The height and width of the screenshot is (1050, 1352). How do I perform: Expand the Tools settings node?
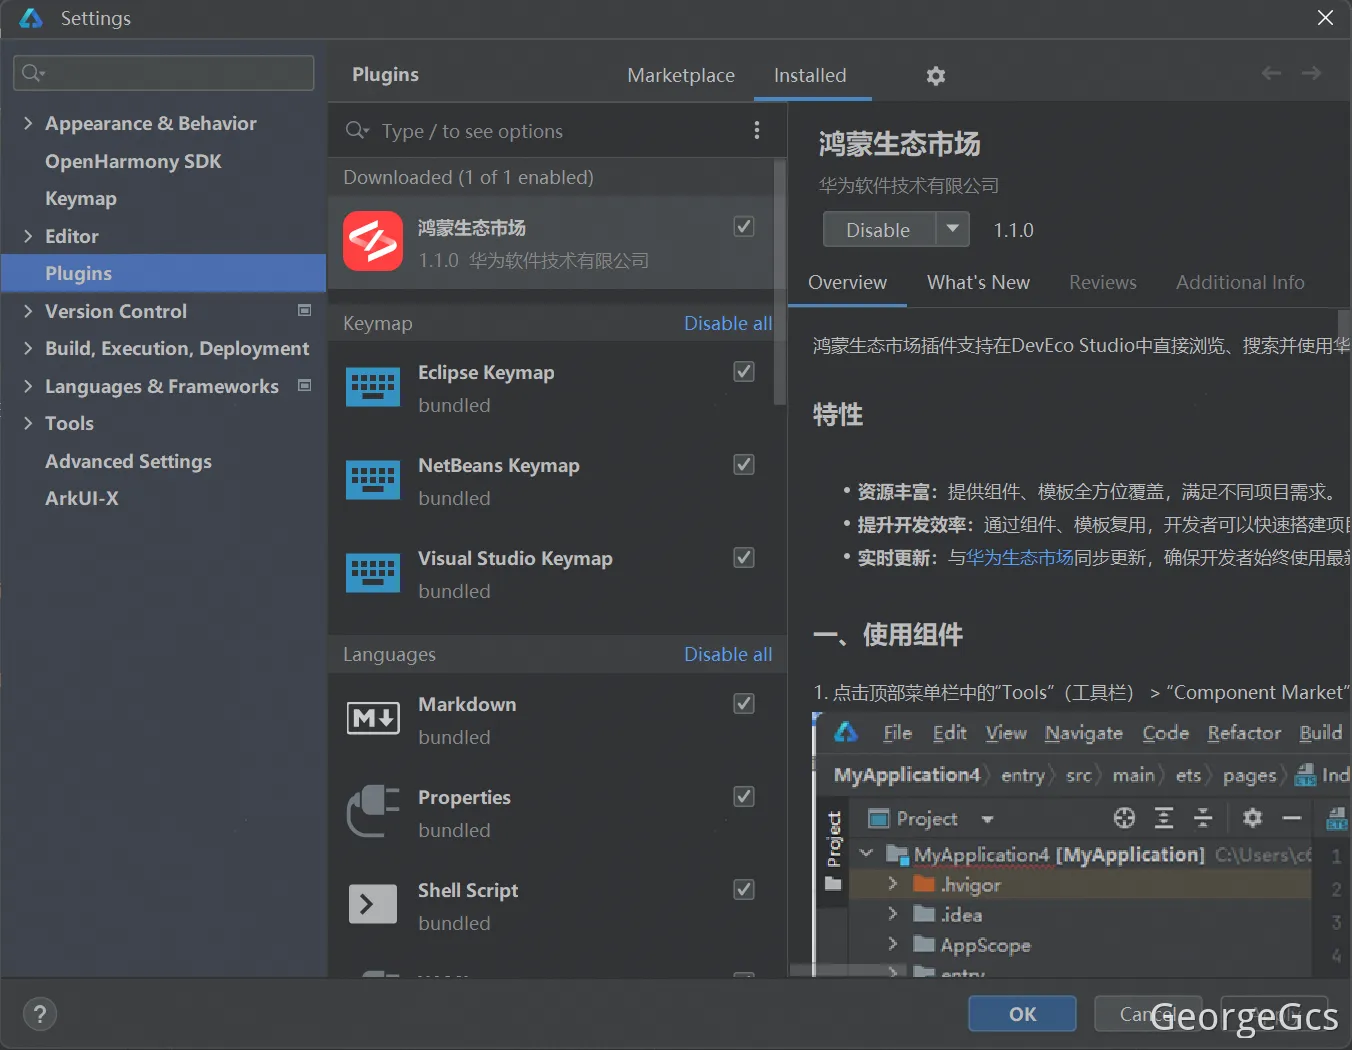click(28, 423)
